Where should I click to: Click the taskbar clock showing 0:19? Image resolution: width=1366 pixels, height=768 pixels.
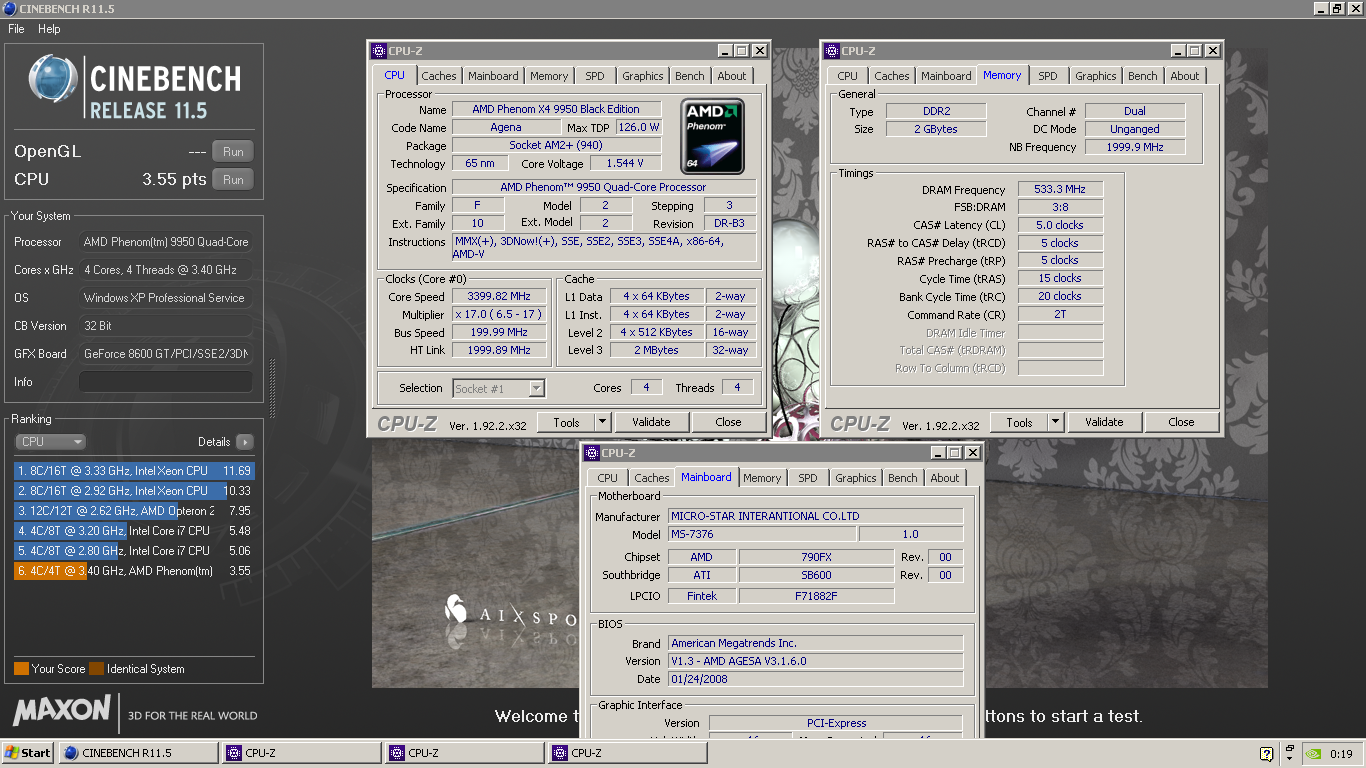pyautogui.click(x=1341, y=754)
